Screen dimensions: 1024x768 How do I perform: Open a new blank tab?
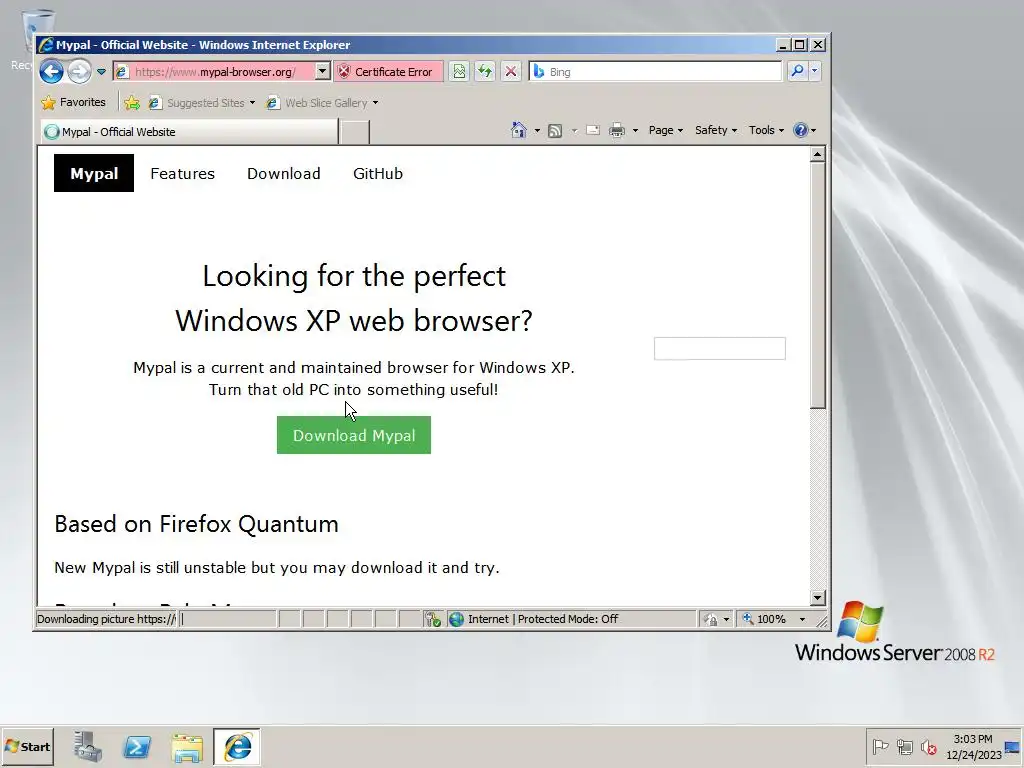click(x=355, y=132)
